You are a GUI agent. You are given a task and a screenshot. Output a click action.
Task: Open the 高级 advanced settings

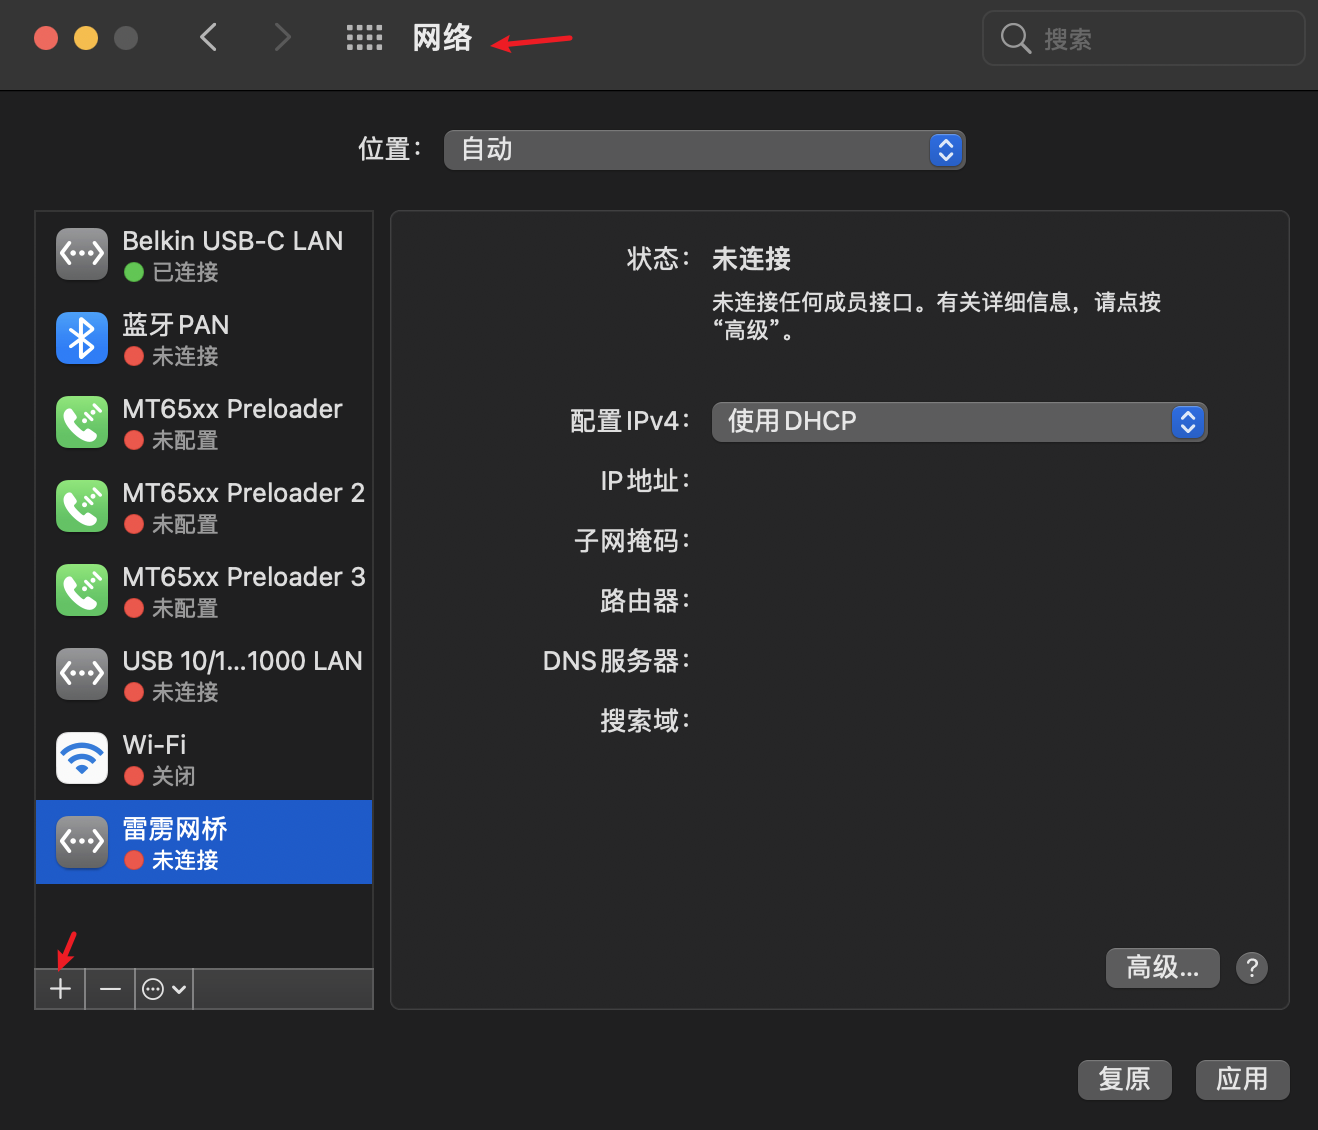tap(1161, 967)
